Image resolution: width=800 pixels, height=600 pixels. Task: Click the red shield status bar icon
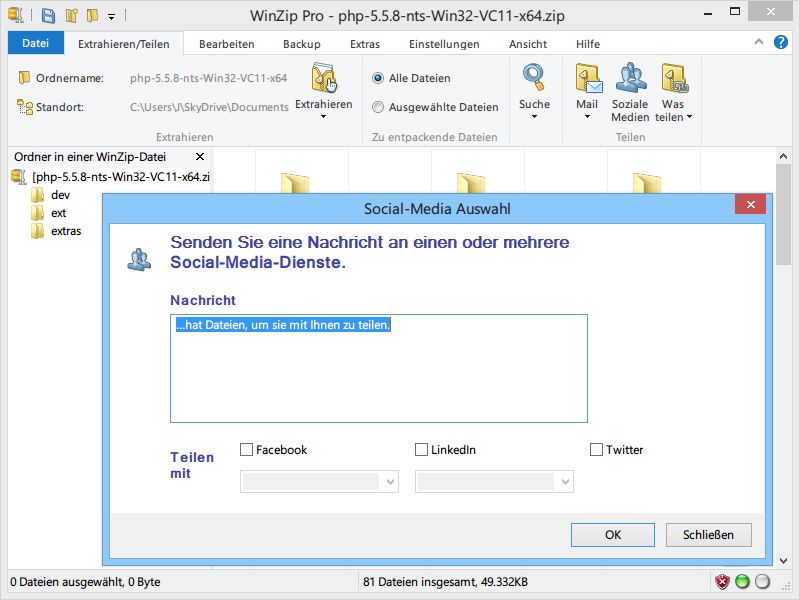point(722,581)
